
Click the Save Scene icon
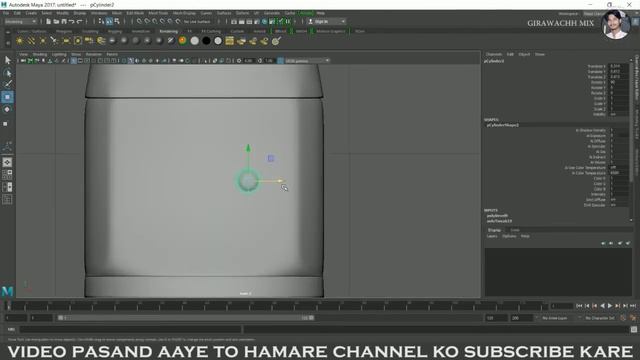coord(64,22)
